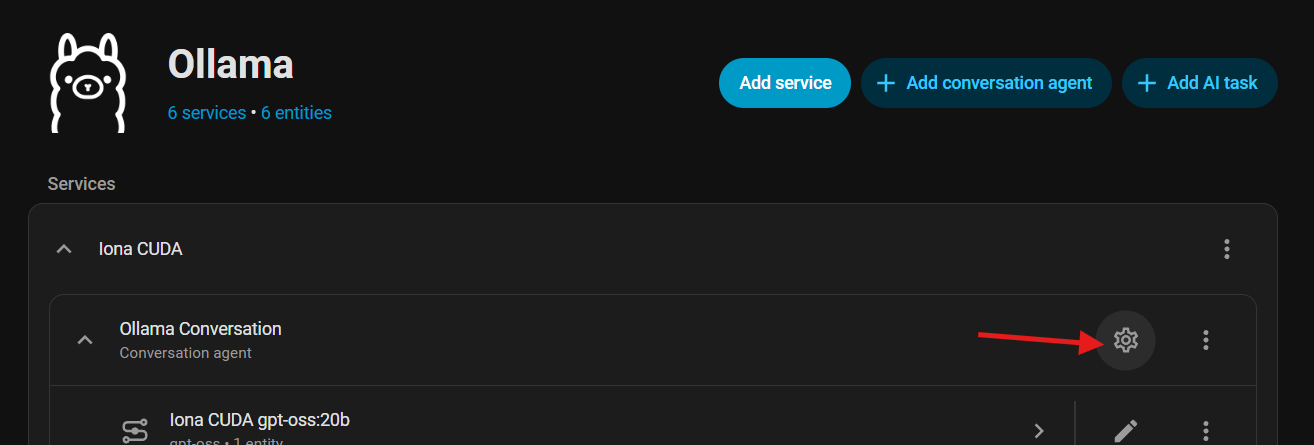
Task: Click the Add AI task button
Action: [1199, 83]
